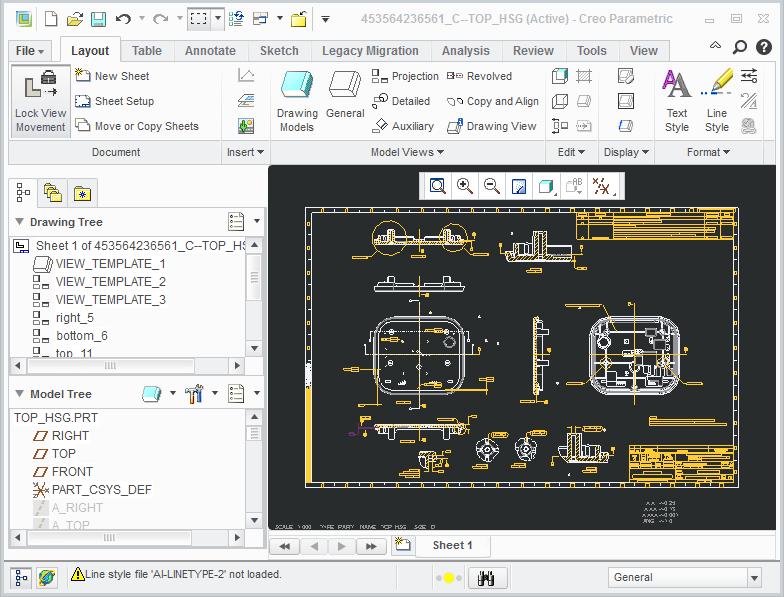The height and width of the screenshot is (597, 784).
Task: Click New Sheet
Action: tap(112, 76)
